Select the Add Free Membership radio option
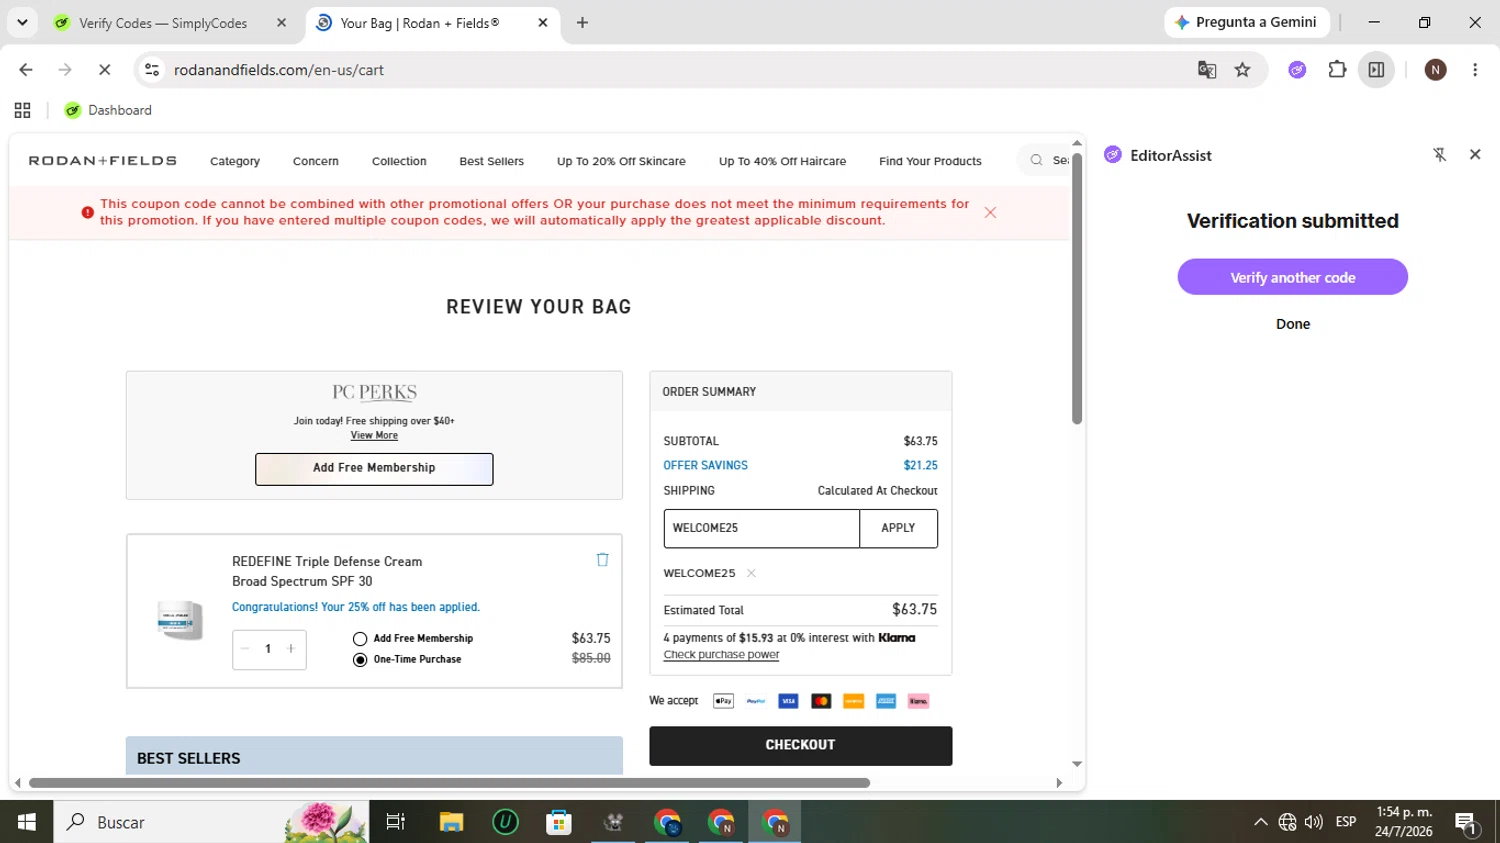1500x843 pixels. (x=360, y=639)
